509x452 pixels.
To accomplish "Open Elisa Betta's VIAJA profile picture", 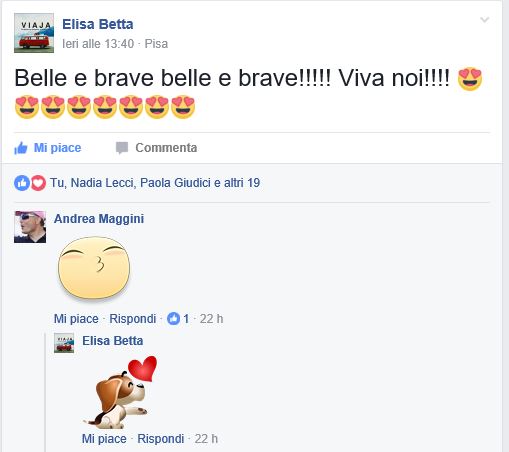I will pos(34,33).
